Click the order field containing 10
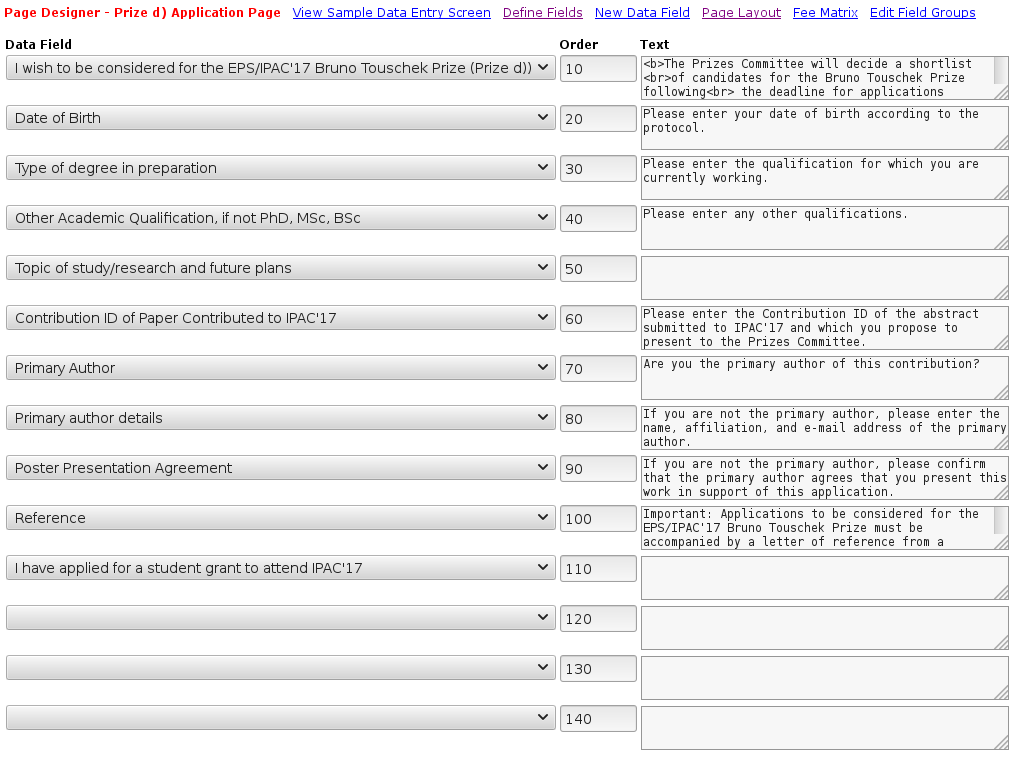 (598, 68)
